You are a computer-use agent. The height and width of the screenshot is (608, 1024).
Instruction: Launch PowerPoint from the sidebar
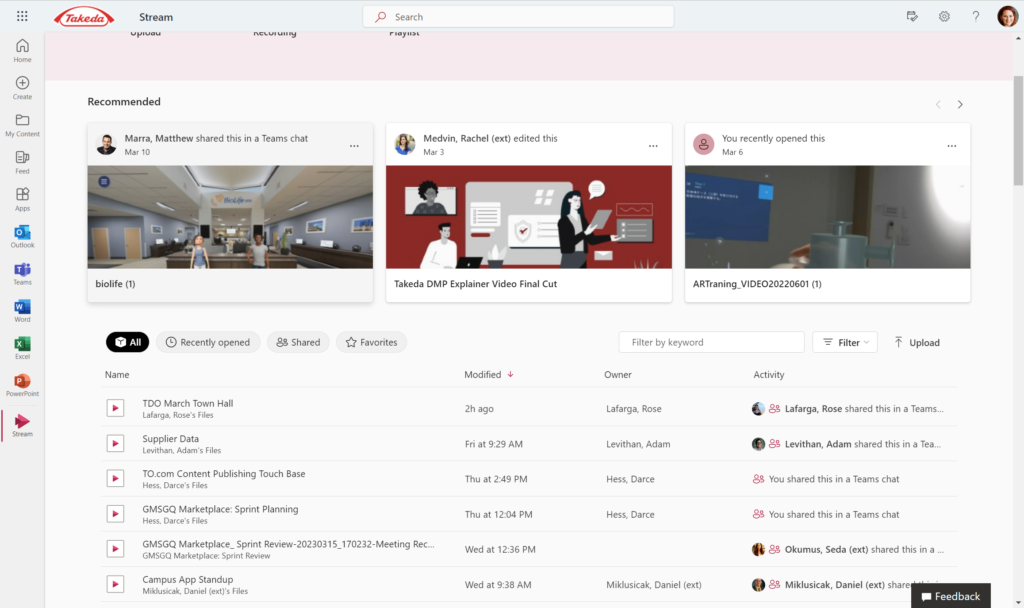coord(22,385)
